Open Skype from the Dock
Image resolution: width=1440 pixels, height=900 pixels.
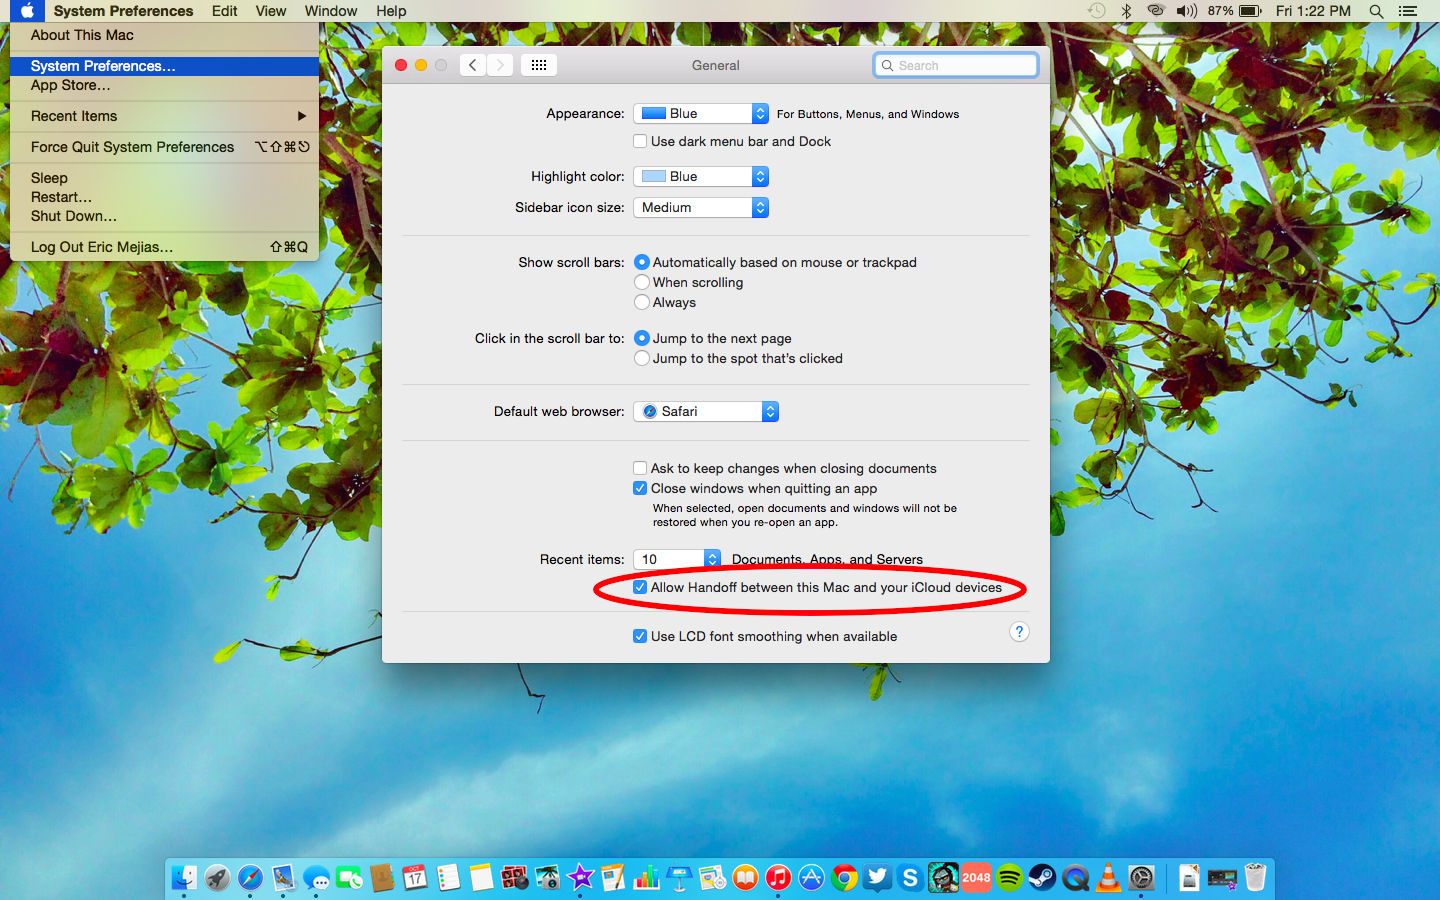pos(909,877)
